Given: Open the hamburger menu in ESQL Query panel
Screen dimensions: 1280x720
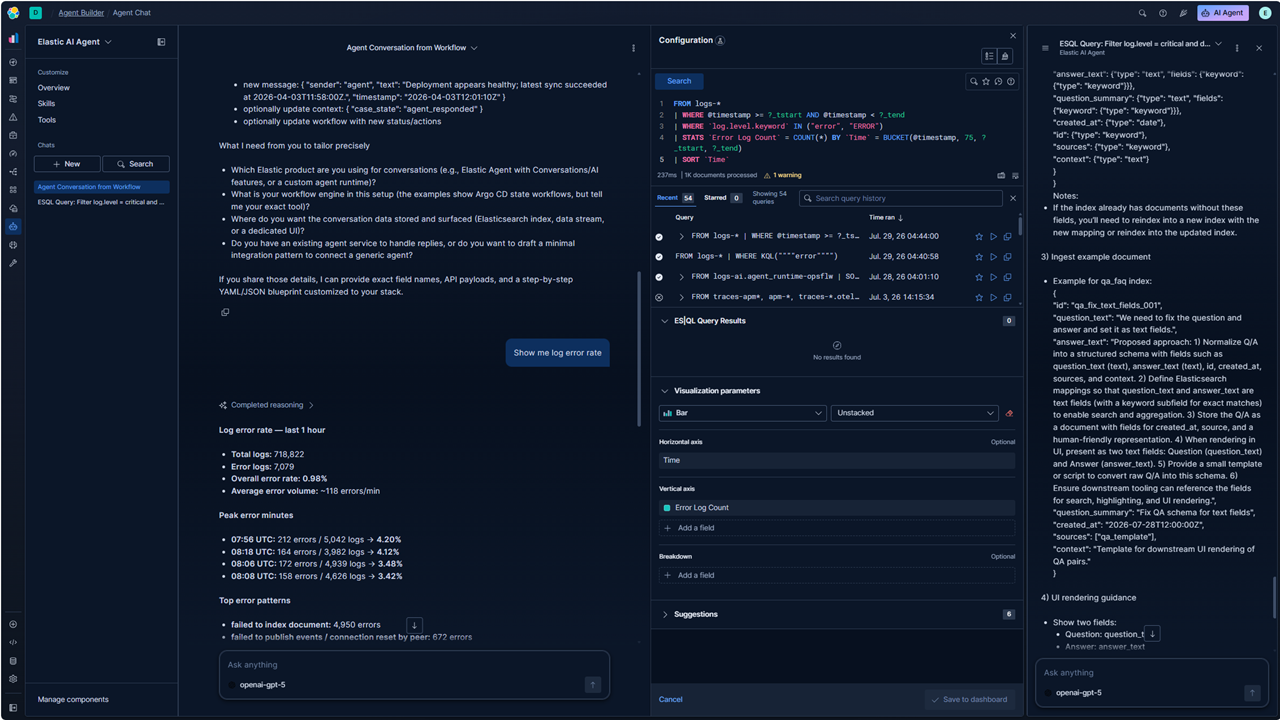Looking at the screenshot, I should [x=1045, y=48].
